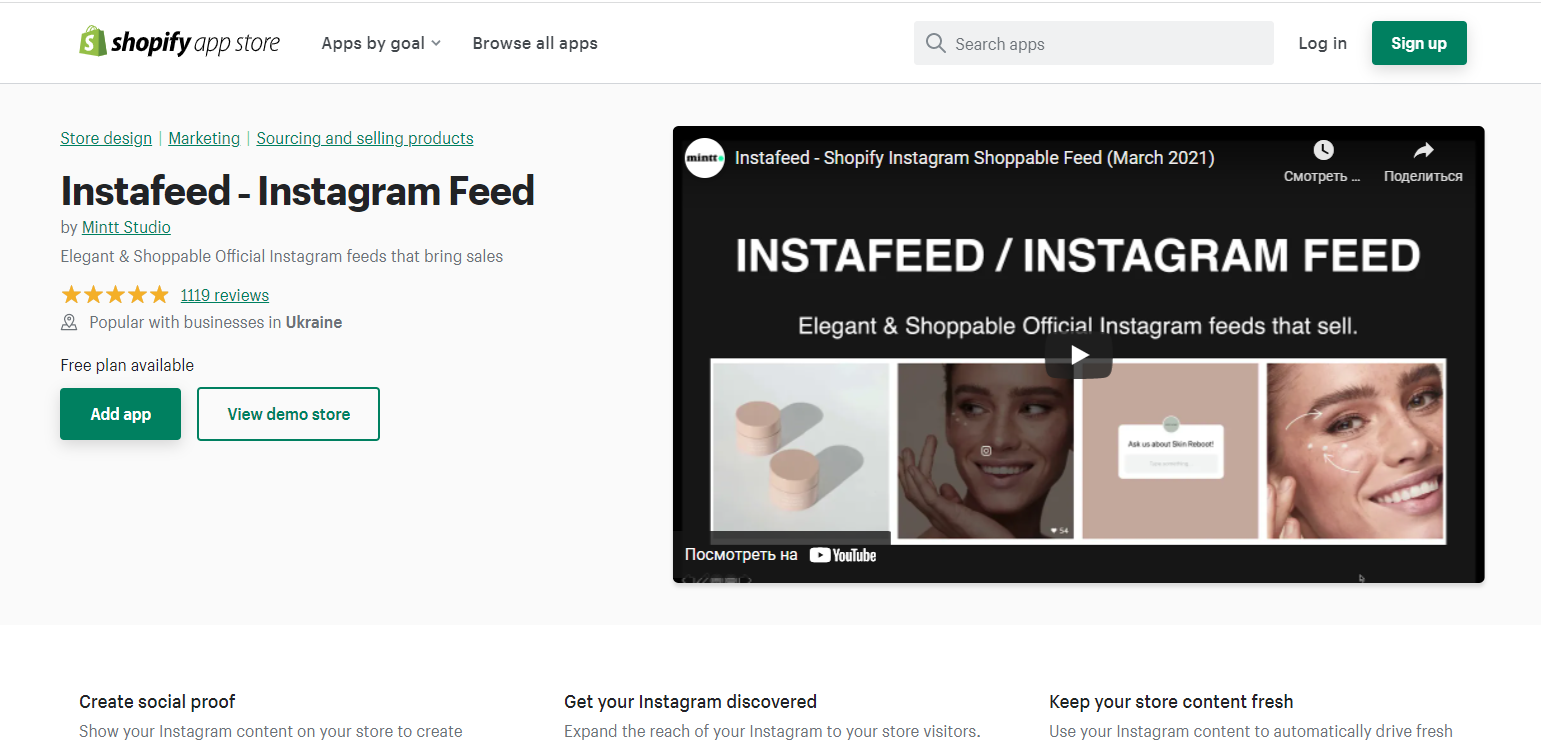Open the 1119 reviews link
The width and height of the screenshot is (1541, 740).
click(x=224, y=294)
